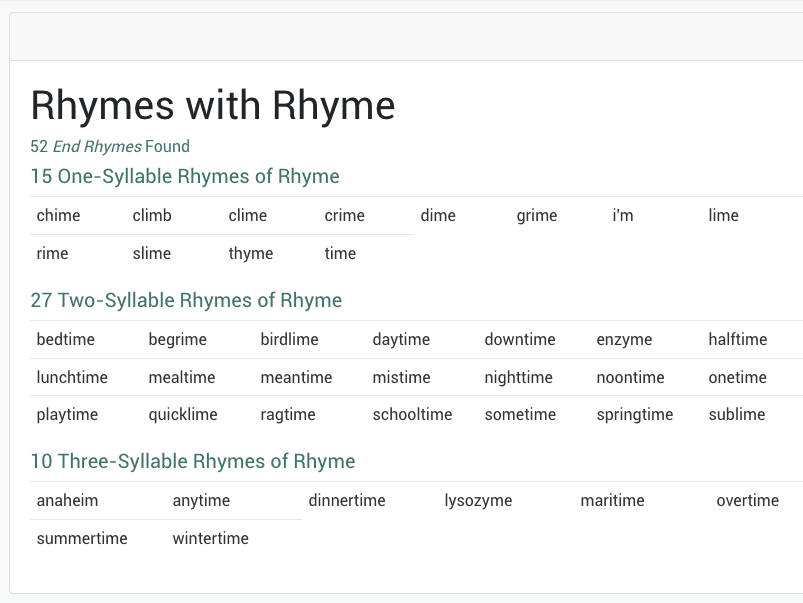
Task: Choose 'nighttime' from the rhyme list
Action: tap(517, 377)
